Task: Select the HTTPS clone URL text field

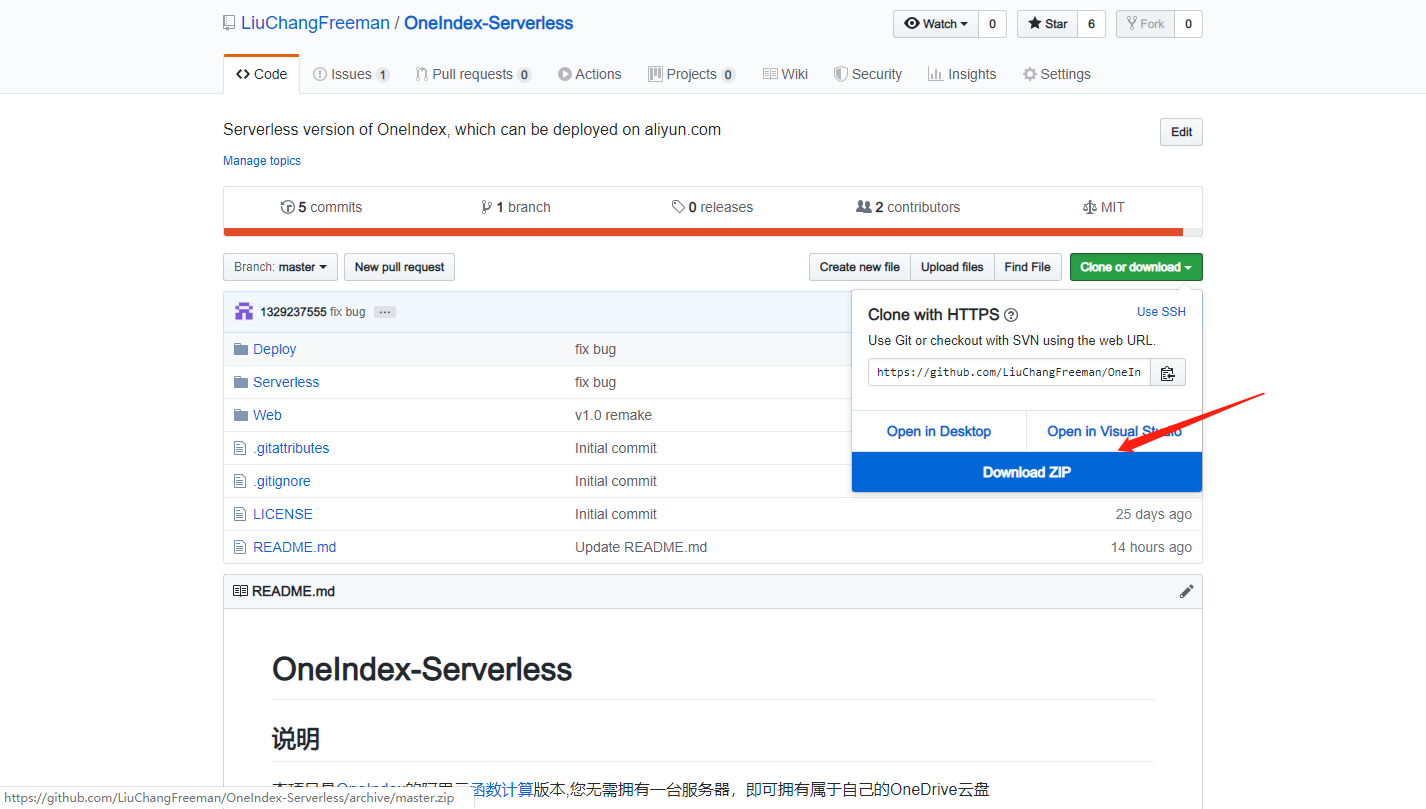Action: pos(1008,371)
